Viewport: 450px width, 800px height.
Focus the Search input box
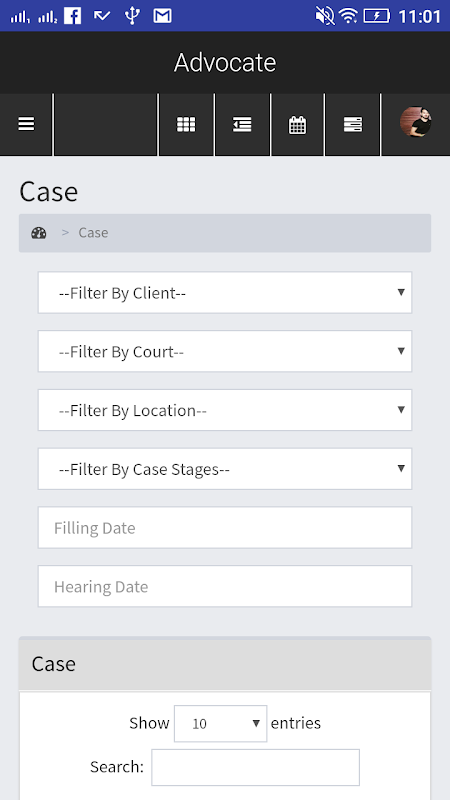click(x=256, y=767)
